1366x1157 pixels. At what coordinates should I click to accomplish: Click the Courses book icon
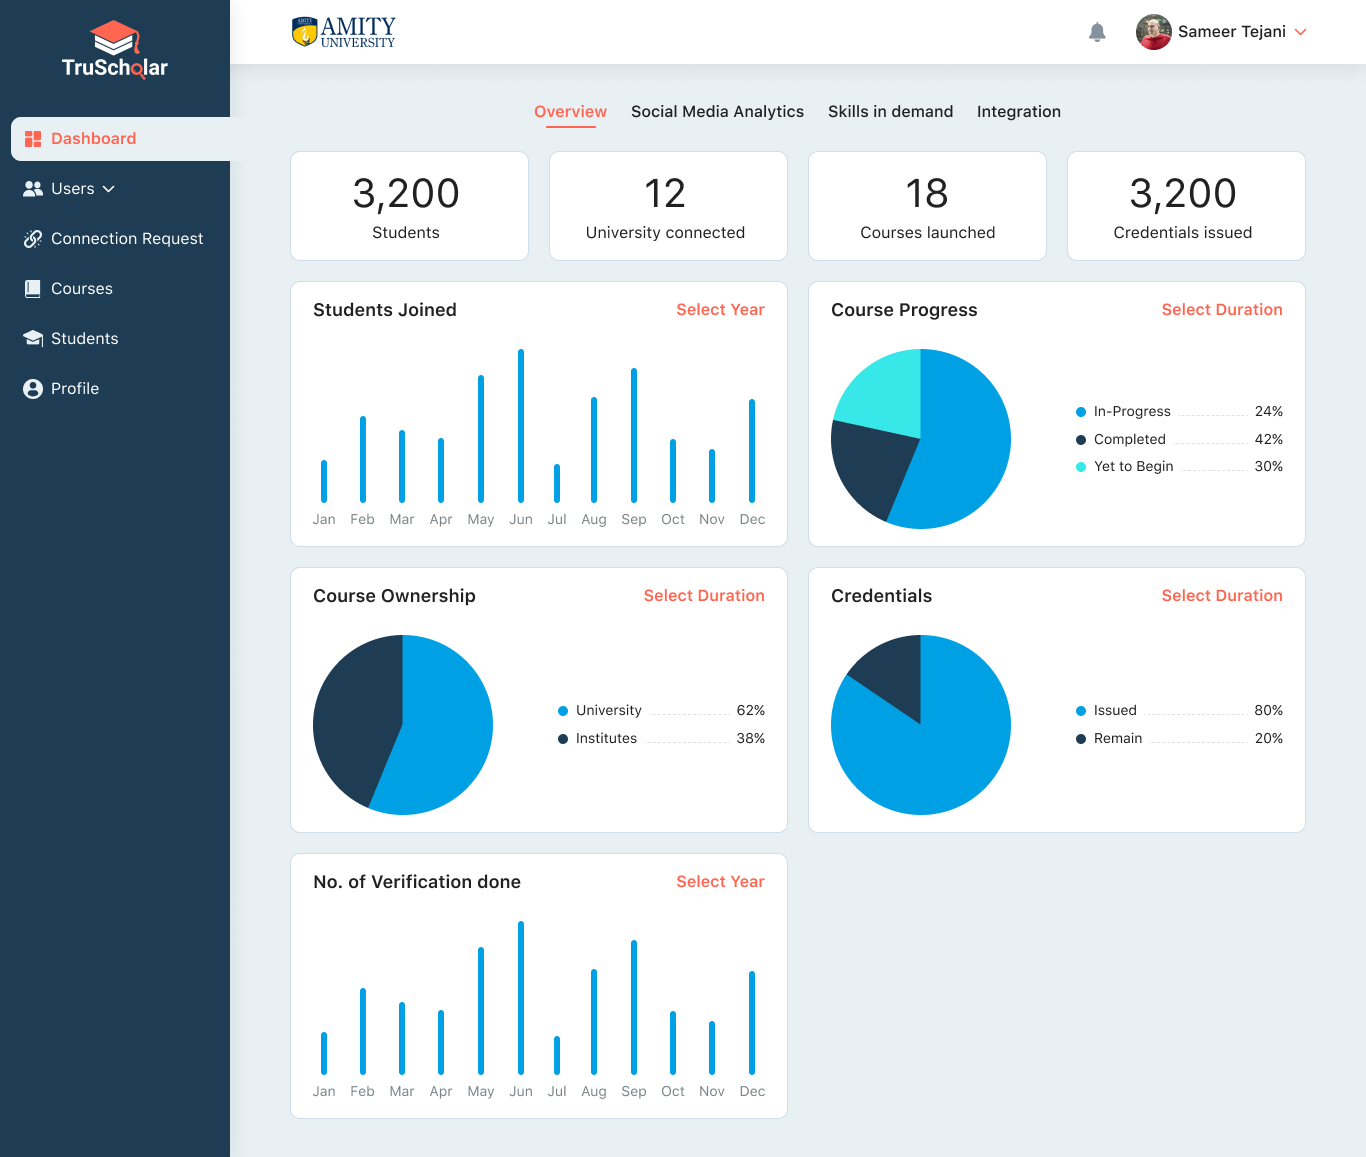(33, 289)
